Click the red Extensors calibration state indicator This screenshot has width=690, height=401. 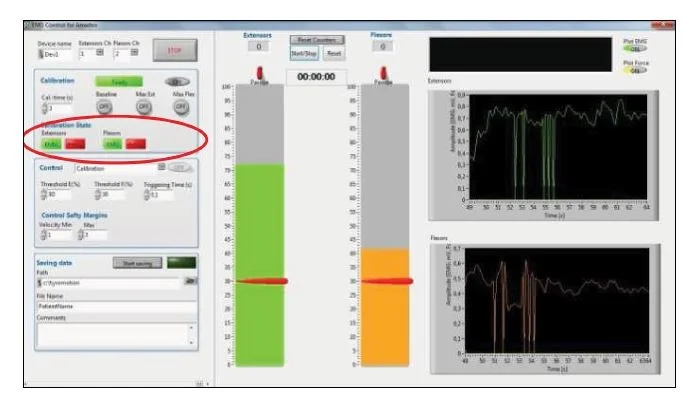(x=75, y=143)
